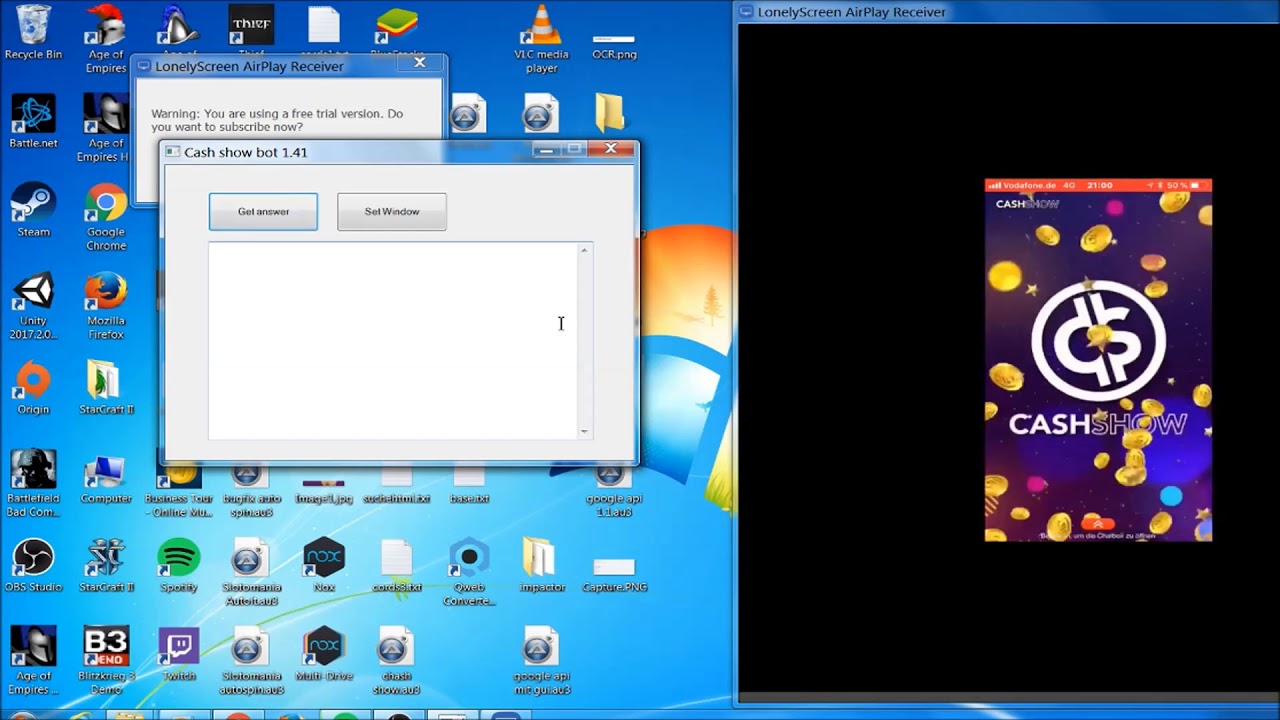Click inside the Cash show bot output text box
The width and height of the screenshot is (1280, 720).
tap(392, 340)
